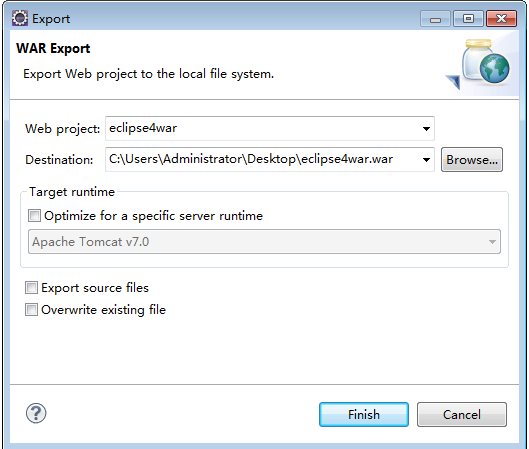This screenshot has width=529, height=449.
Task: Open the Destination path dropdown arrow
Action: tap(426, 160)
